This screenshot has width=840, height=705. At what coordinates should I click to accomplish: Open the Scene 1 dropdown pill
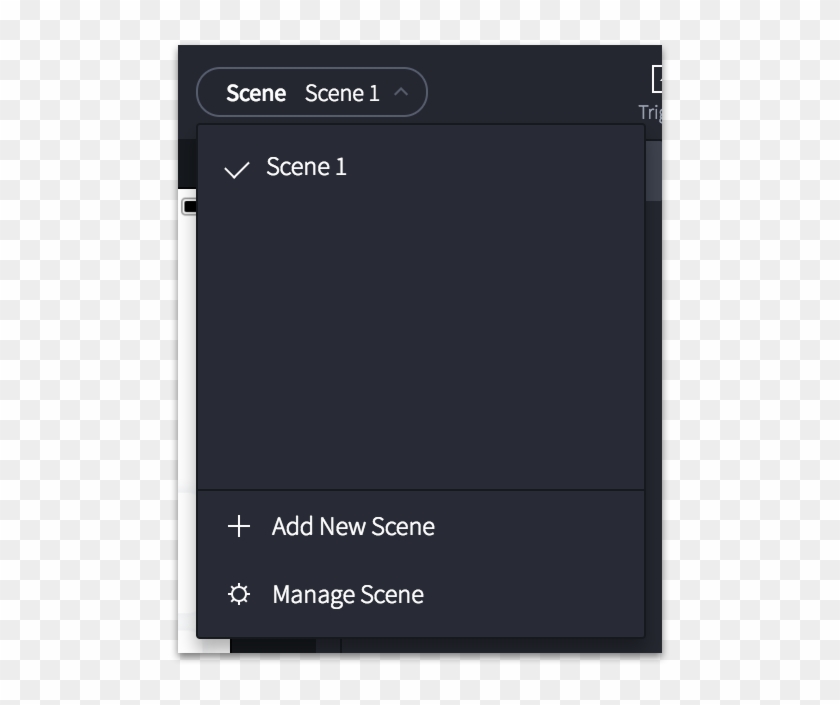pos(312,92)
